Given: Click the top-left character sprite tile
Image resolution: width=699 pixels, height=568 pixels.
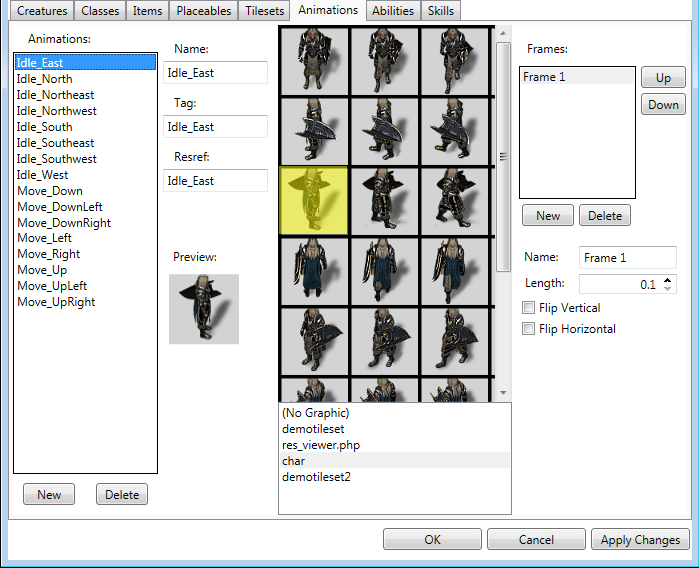Looking at the screenshot, I should [314, 60].
